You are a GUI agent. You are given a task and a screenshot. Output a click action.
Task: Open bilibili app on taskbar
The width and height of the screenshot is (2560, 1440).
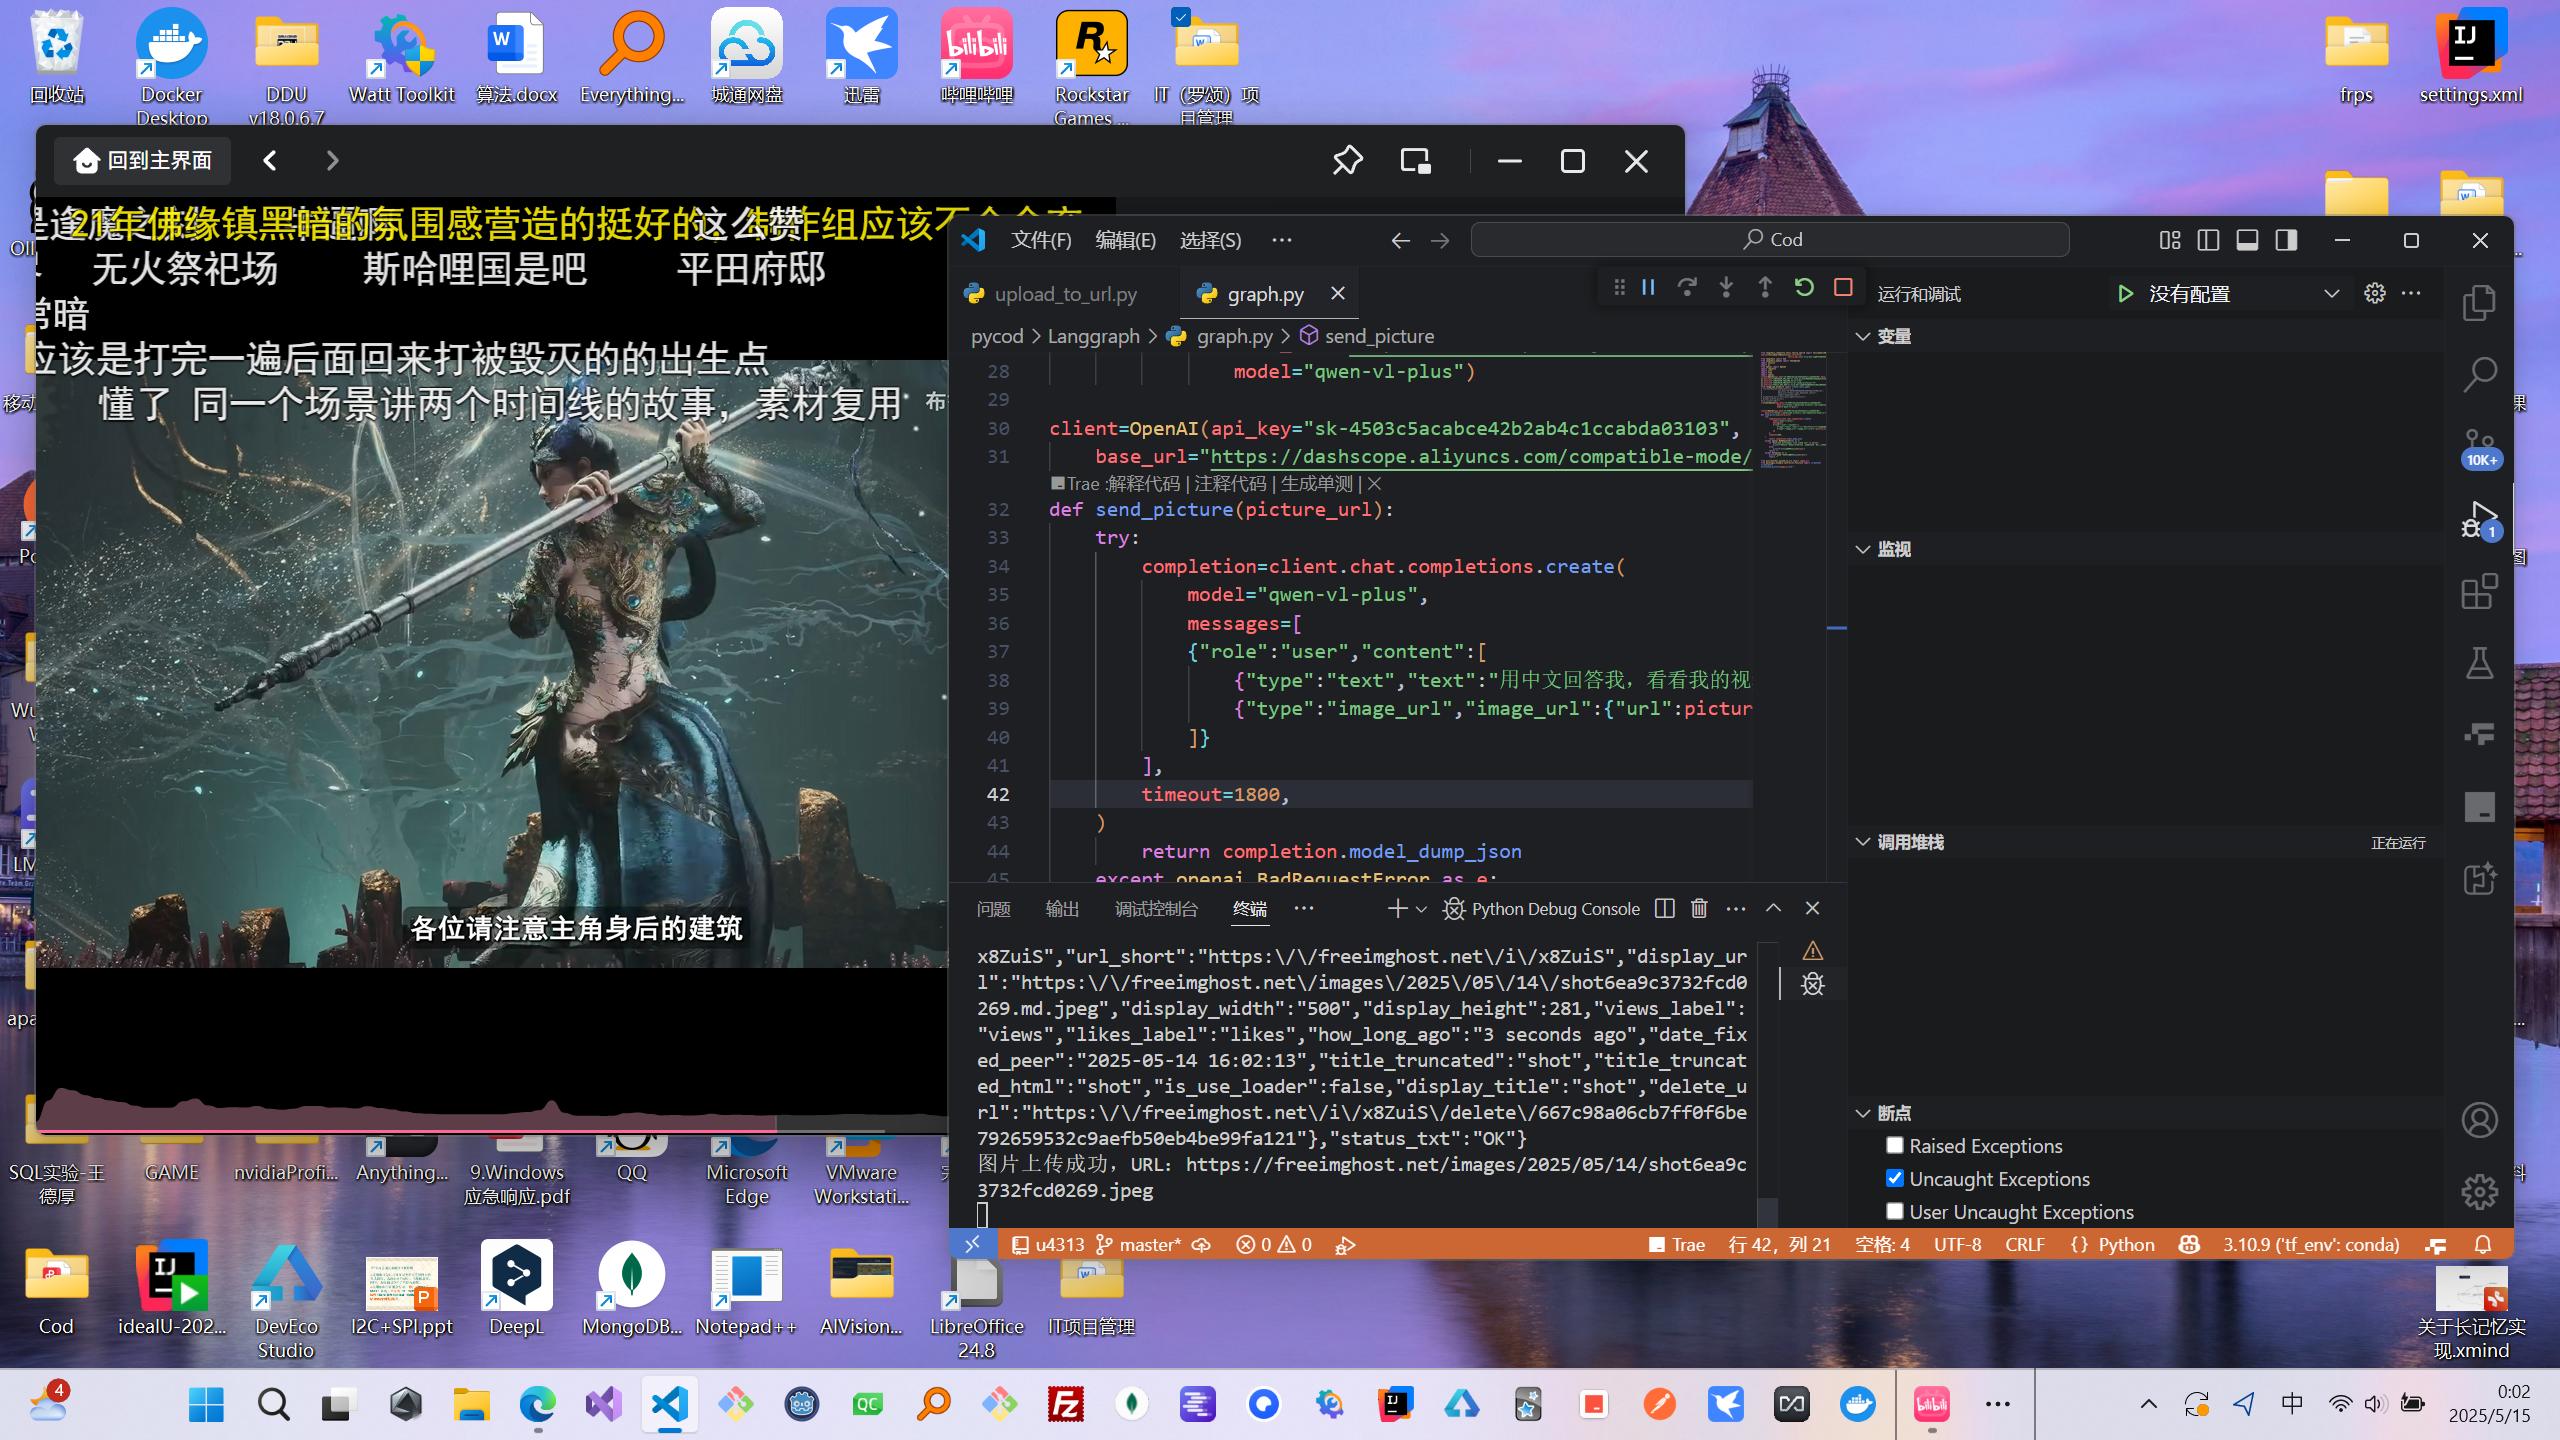(x=1931, y=1404)
